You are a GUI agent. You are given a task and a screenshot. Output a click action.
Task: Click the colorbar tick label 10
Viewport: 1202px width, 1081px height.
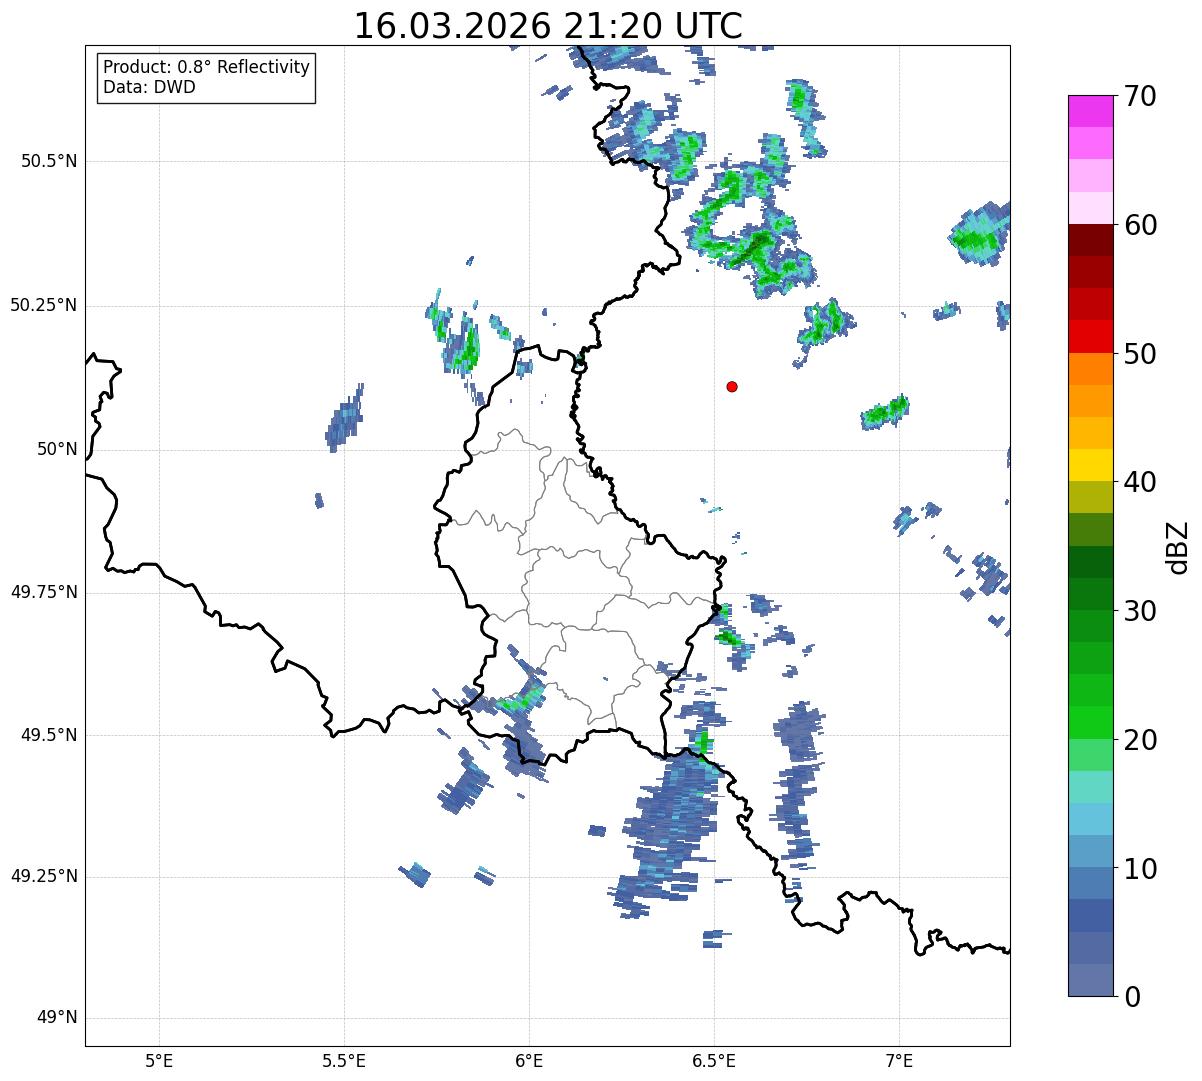click(1140, 869)
